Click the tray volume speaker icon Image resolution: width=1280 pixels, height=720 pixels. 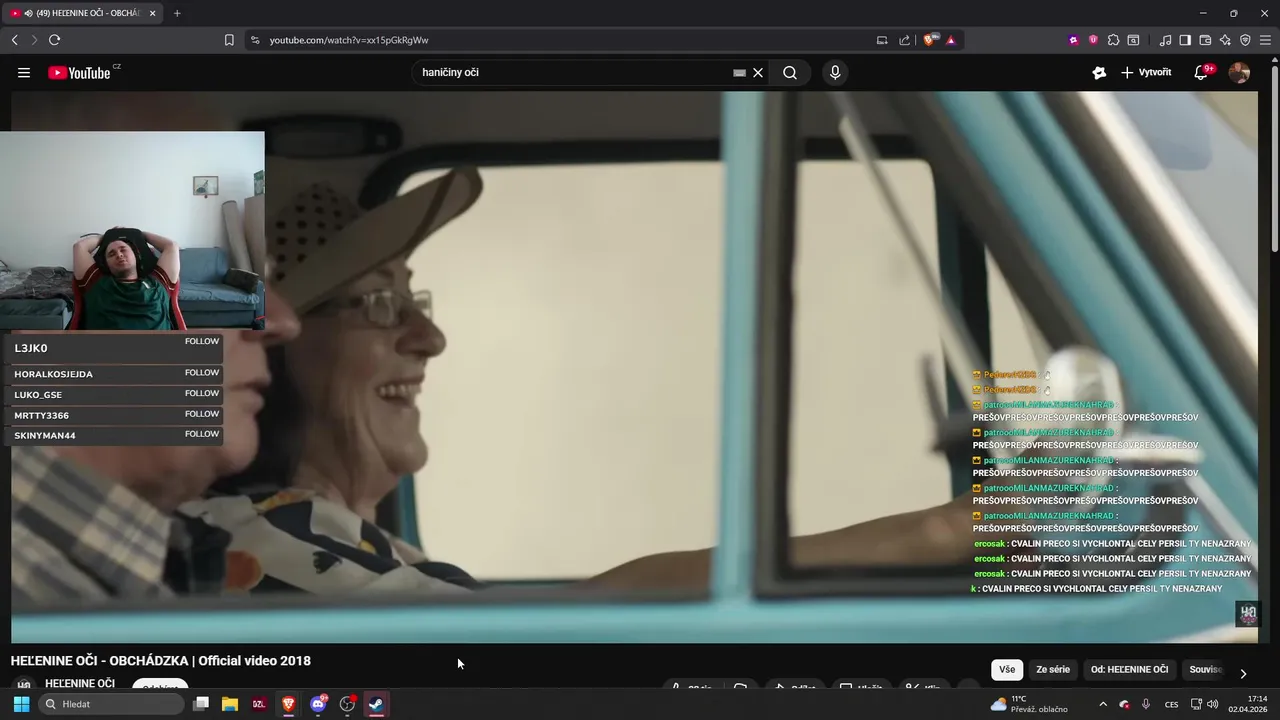coord(1212,704)
